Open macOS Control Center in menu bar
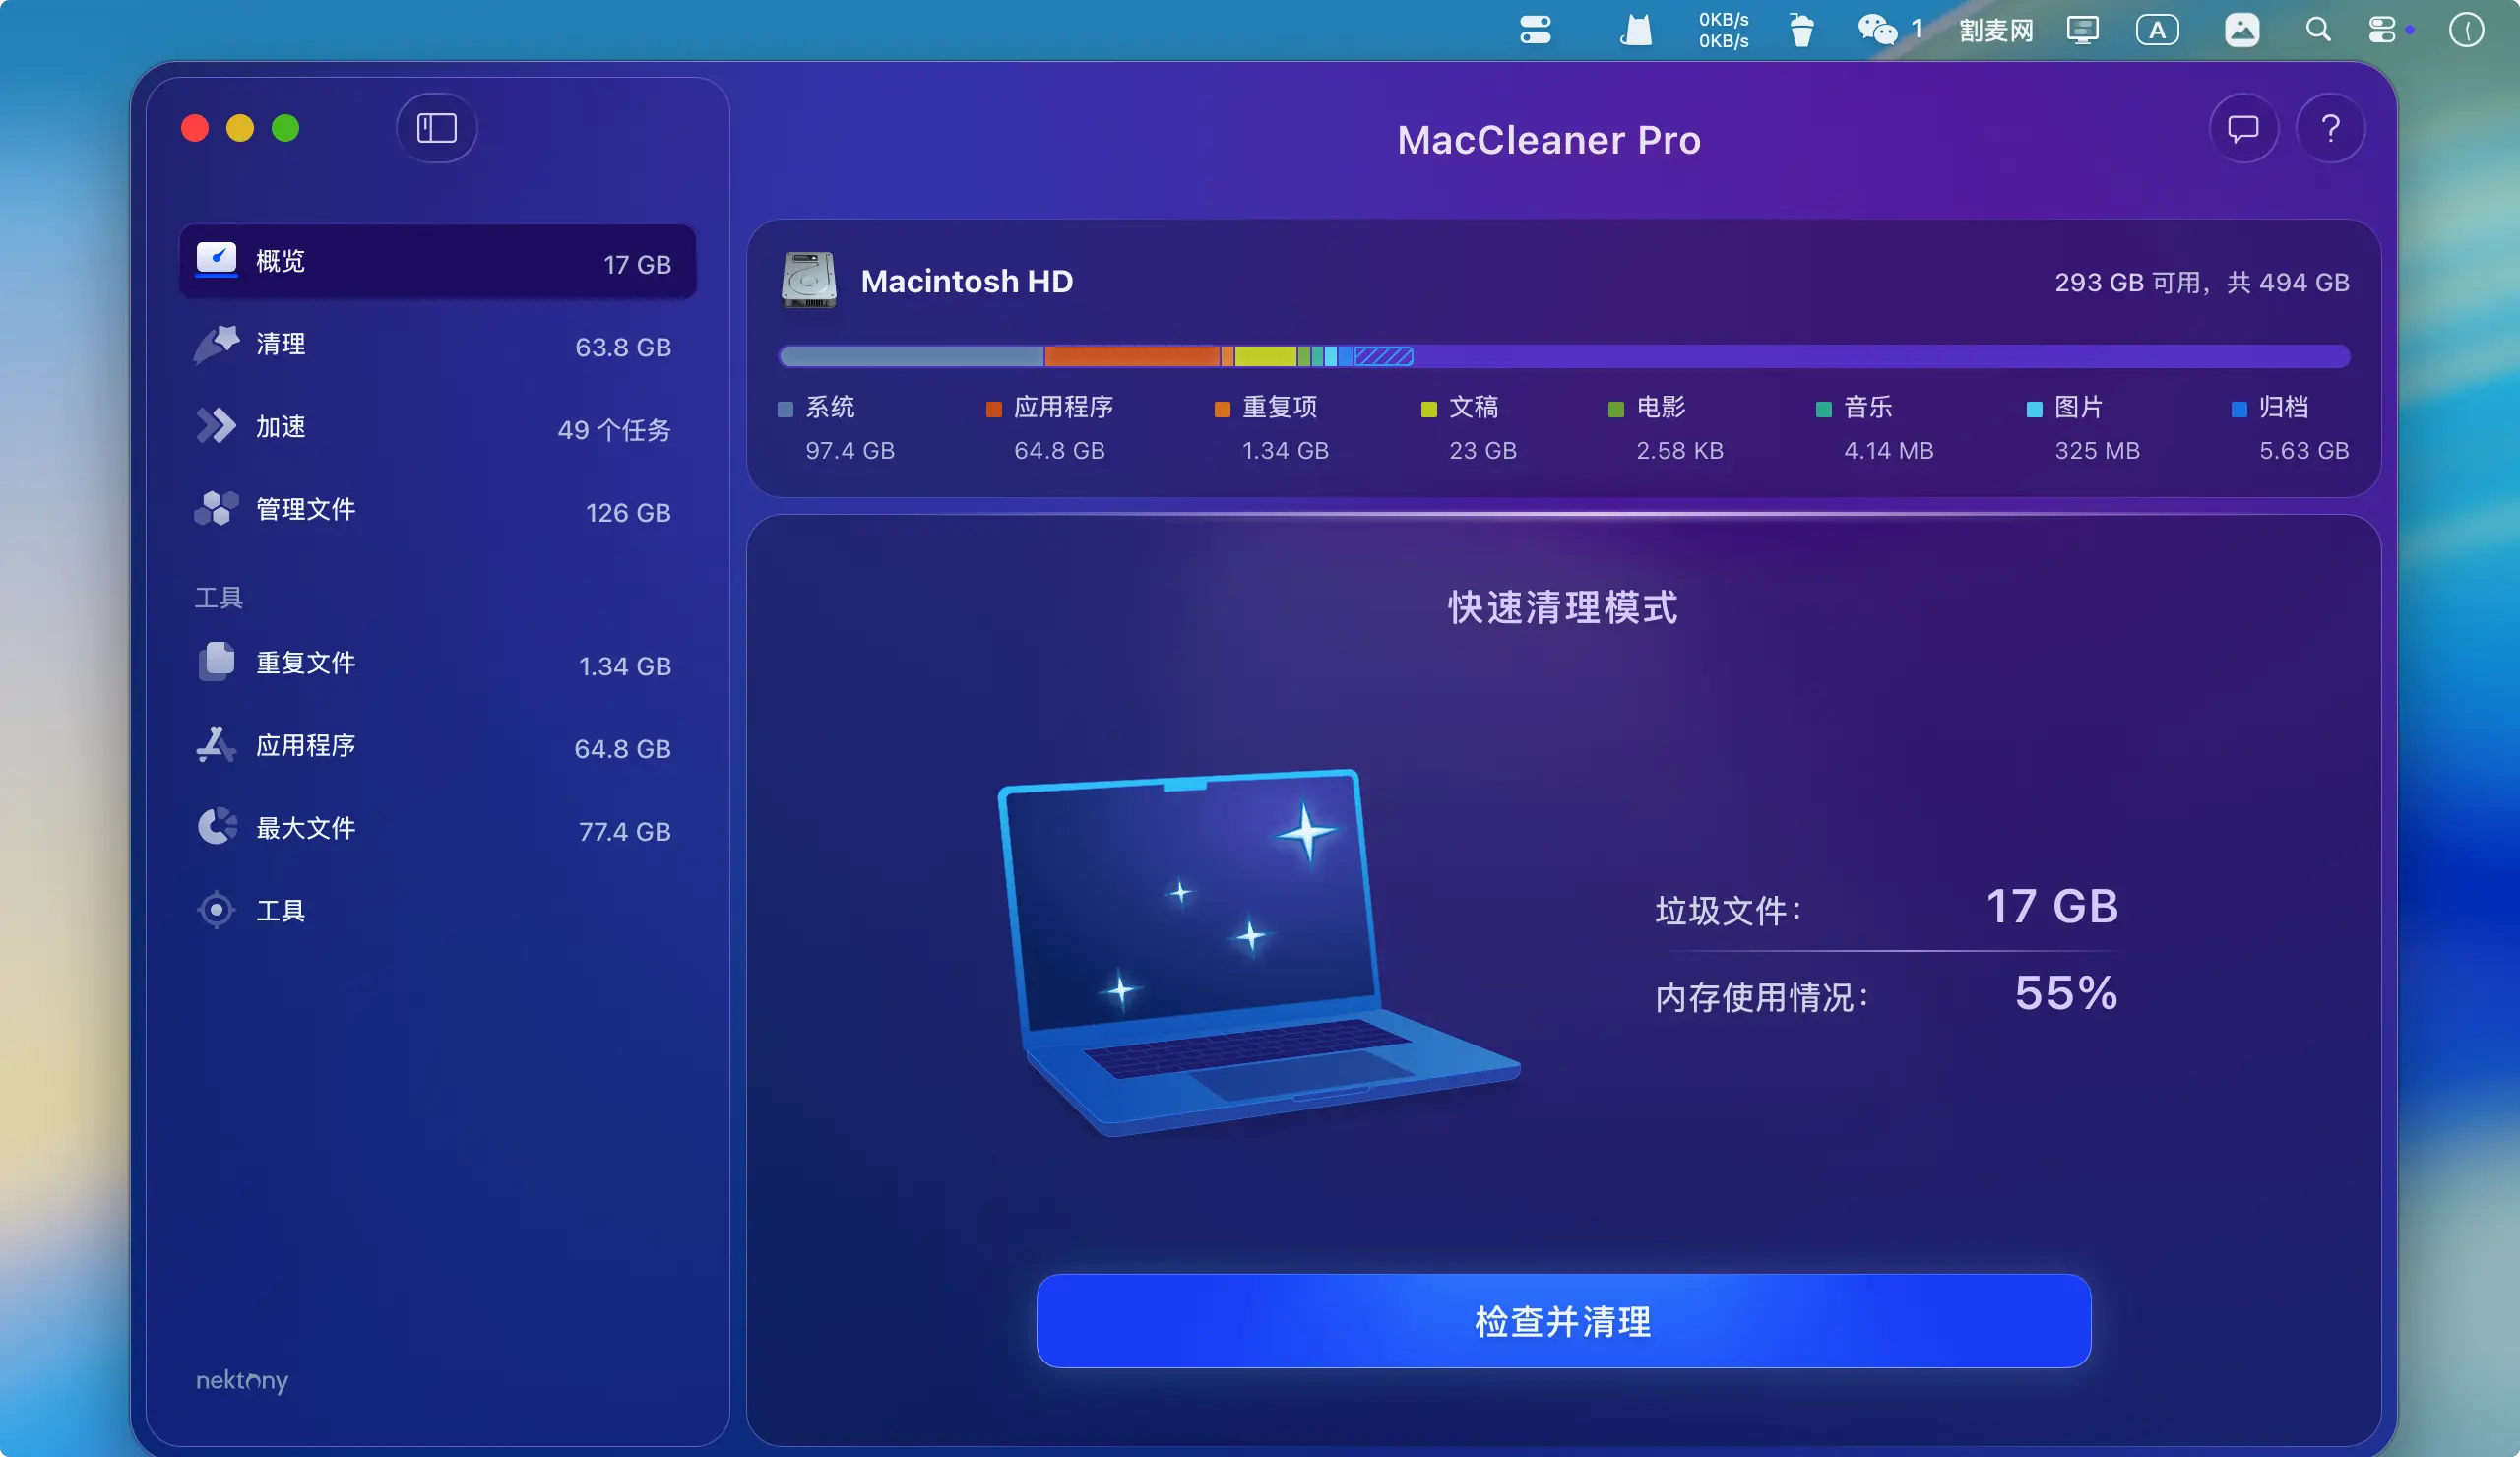This screenshot has height=1457, width=2520. [x=2382, y=30]
